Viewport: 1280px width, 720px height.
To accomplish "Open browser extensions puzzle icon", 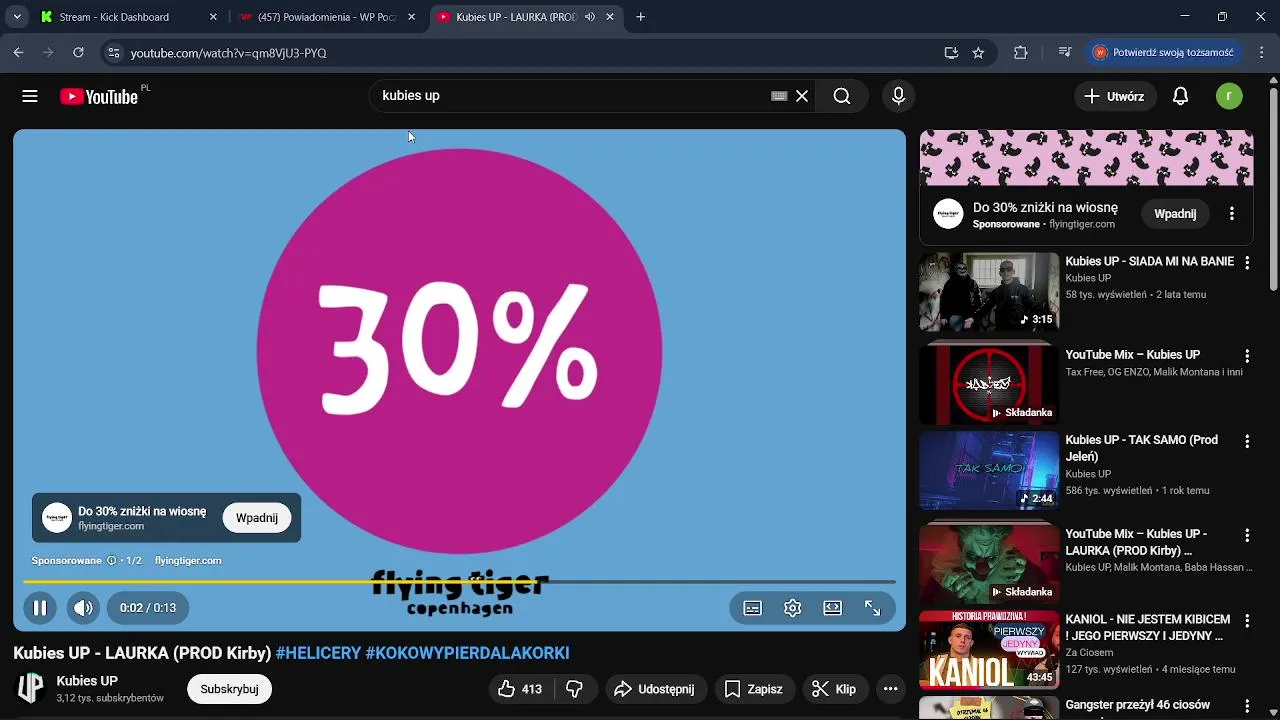I will [x=1021, y=53].
